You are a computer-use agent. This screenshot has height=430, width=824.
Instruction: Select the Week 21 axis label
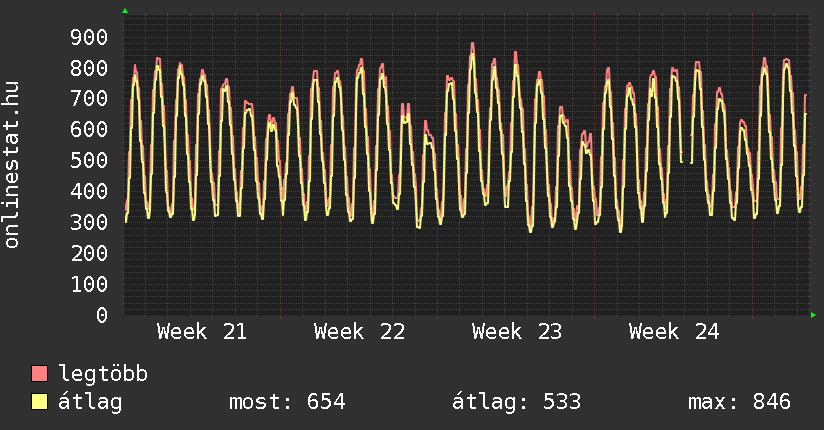point(202,332)
